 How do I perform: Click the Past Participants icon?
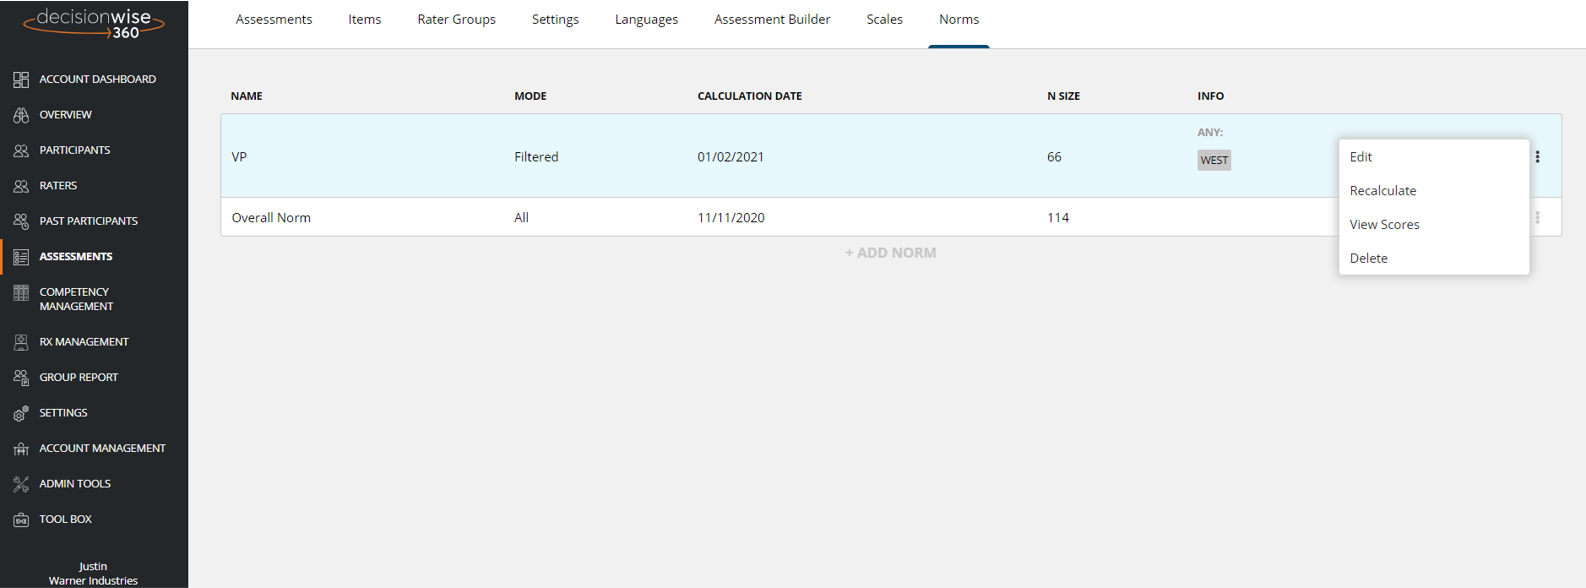21,221
